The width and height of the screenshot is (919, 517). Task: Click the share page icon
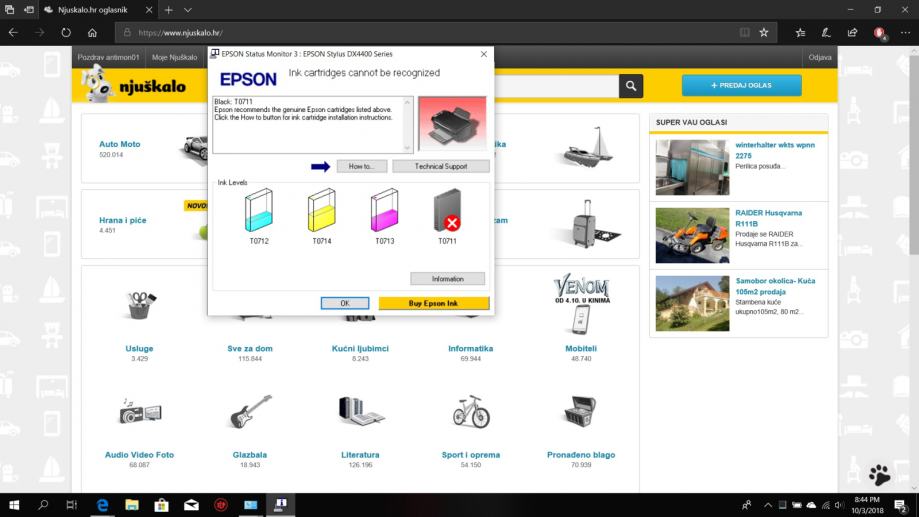852,33
